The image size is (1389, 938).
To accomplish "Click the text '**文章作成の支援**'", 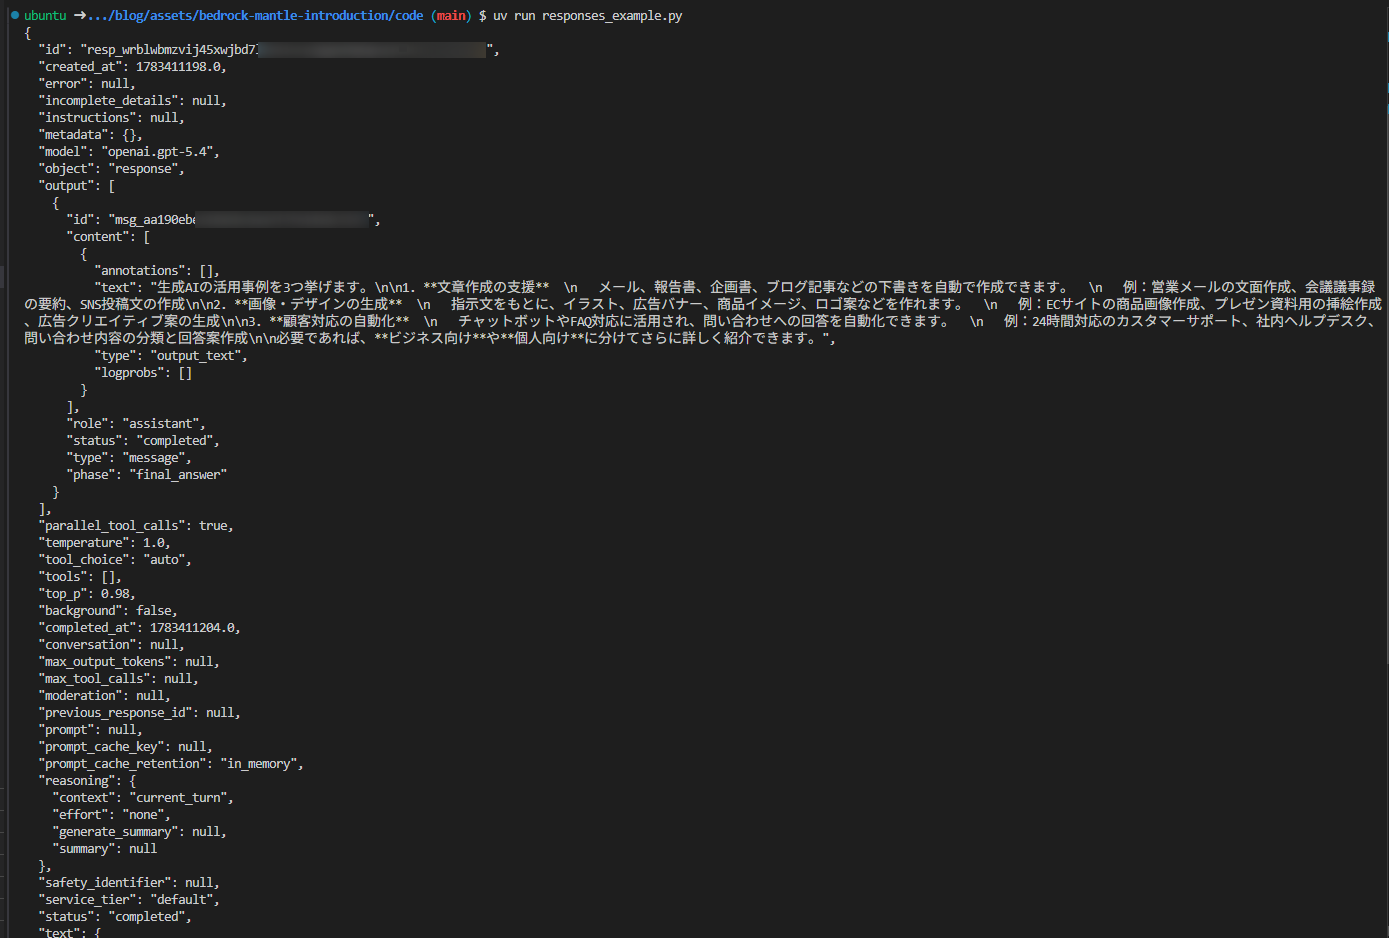I will coord(486,288).
